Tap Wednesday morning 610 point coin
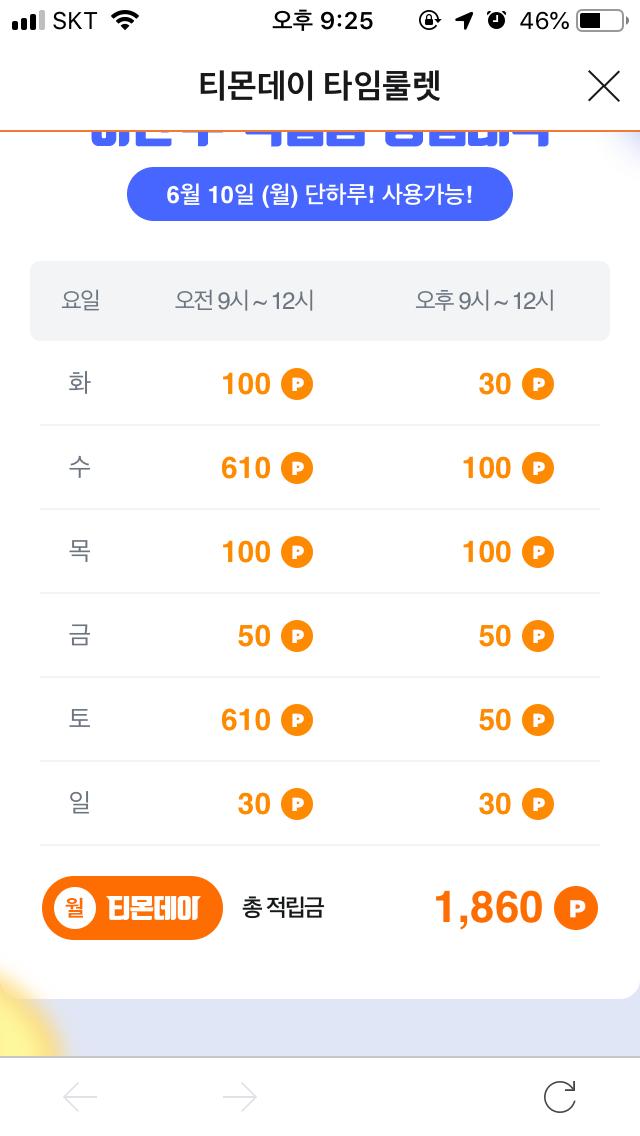Viewport: 640px width, 1136px height. click(297, 468)
